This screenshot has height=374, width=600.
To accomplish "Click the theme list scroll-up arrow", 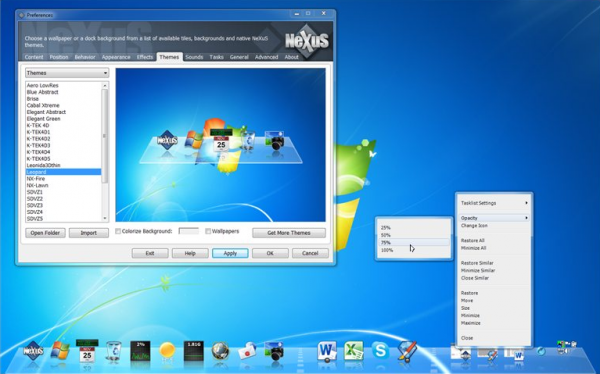I will 105,85.
